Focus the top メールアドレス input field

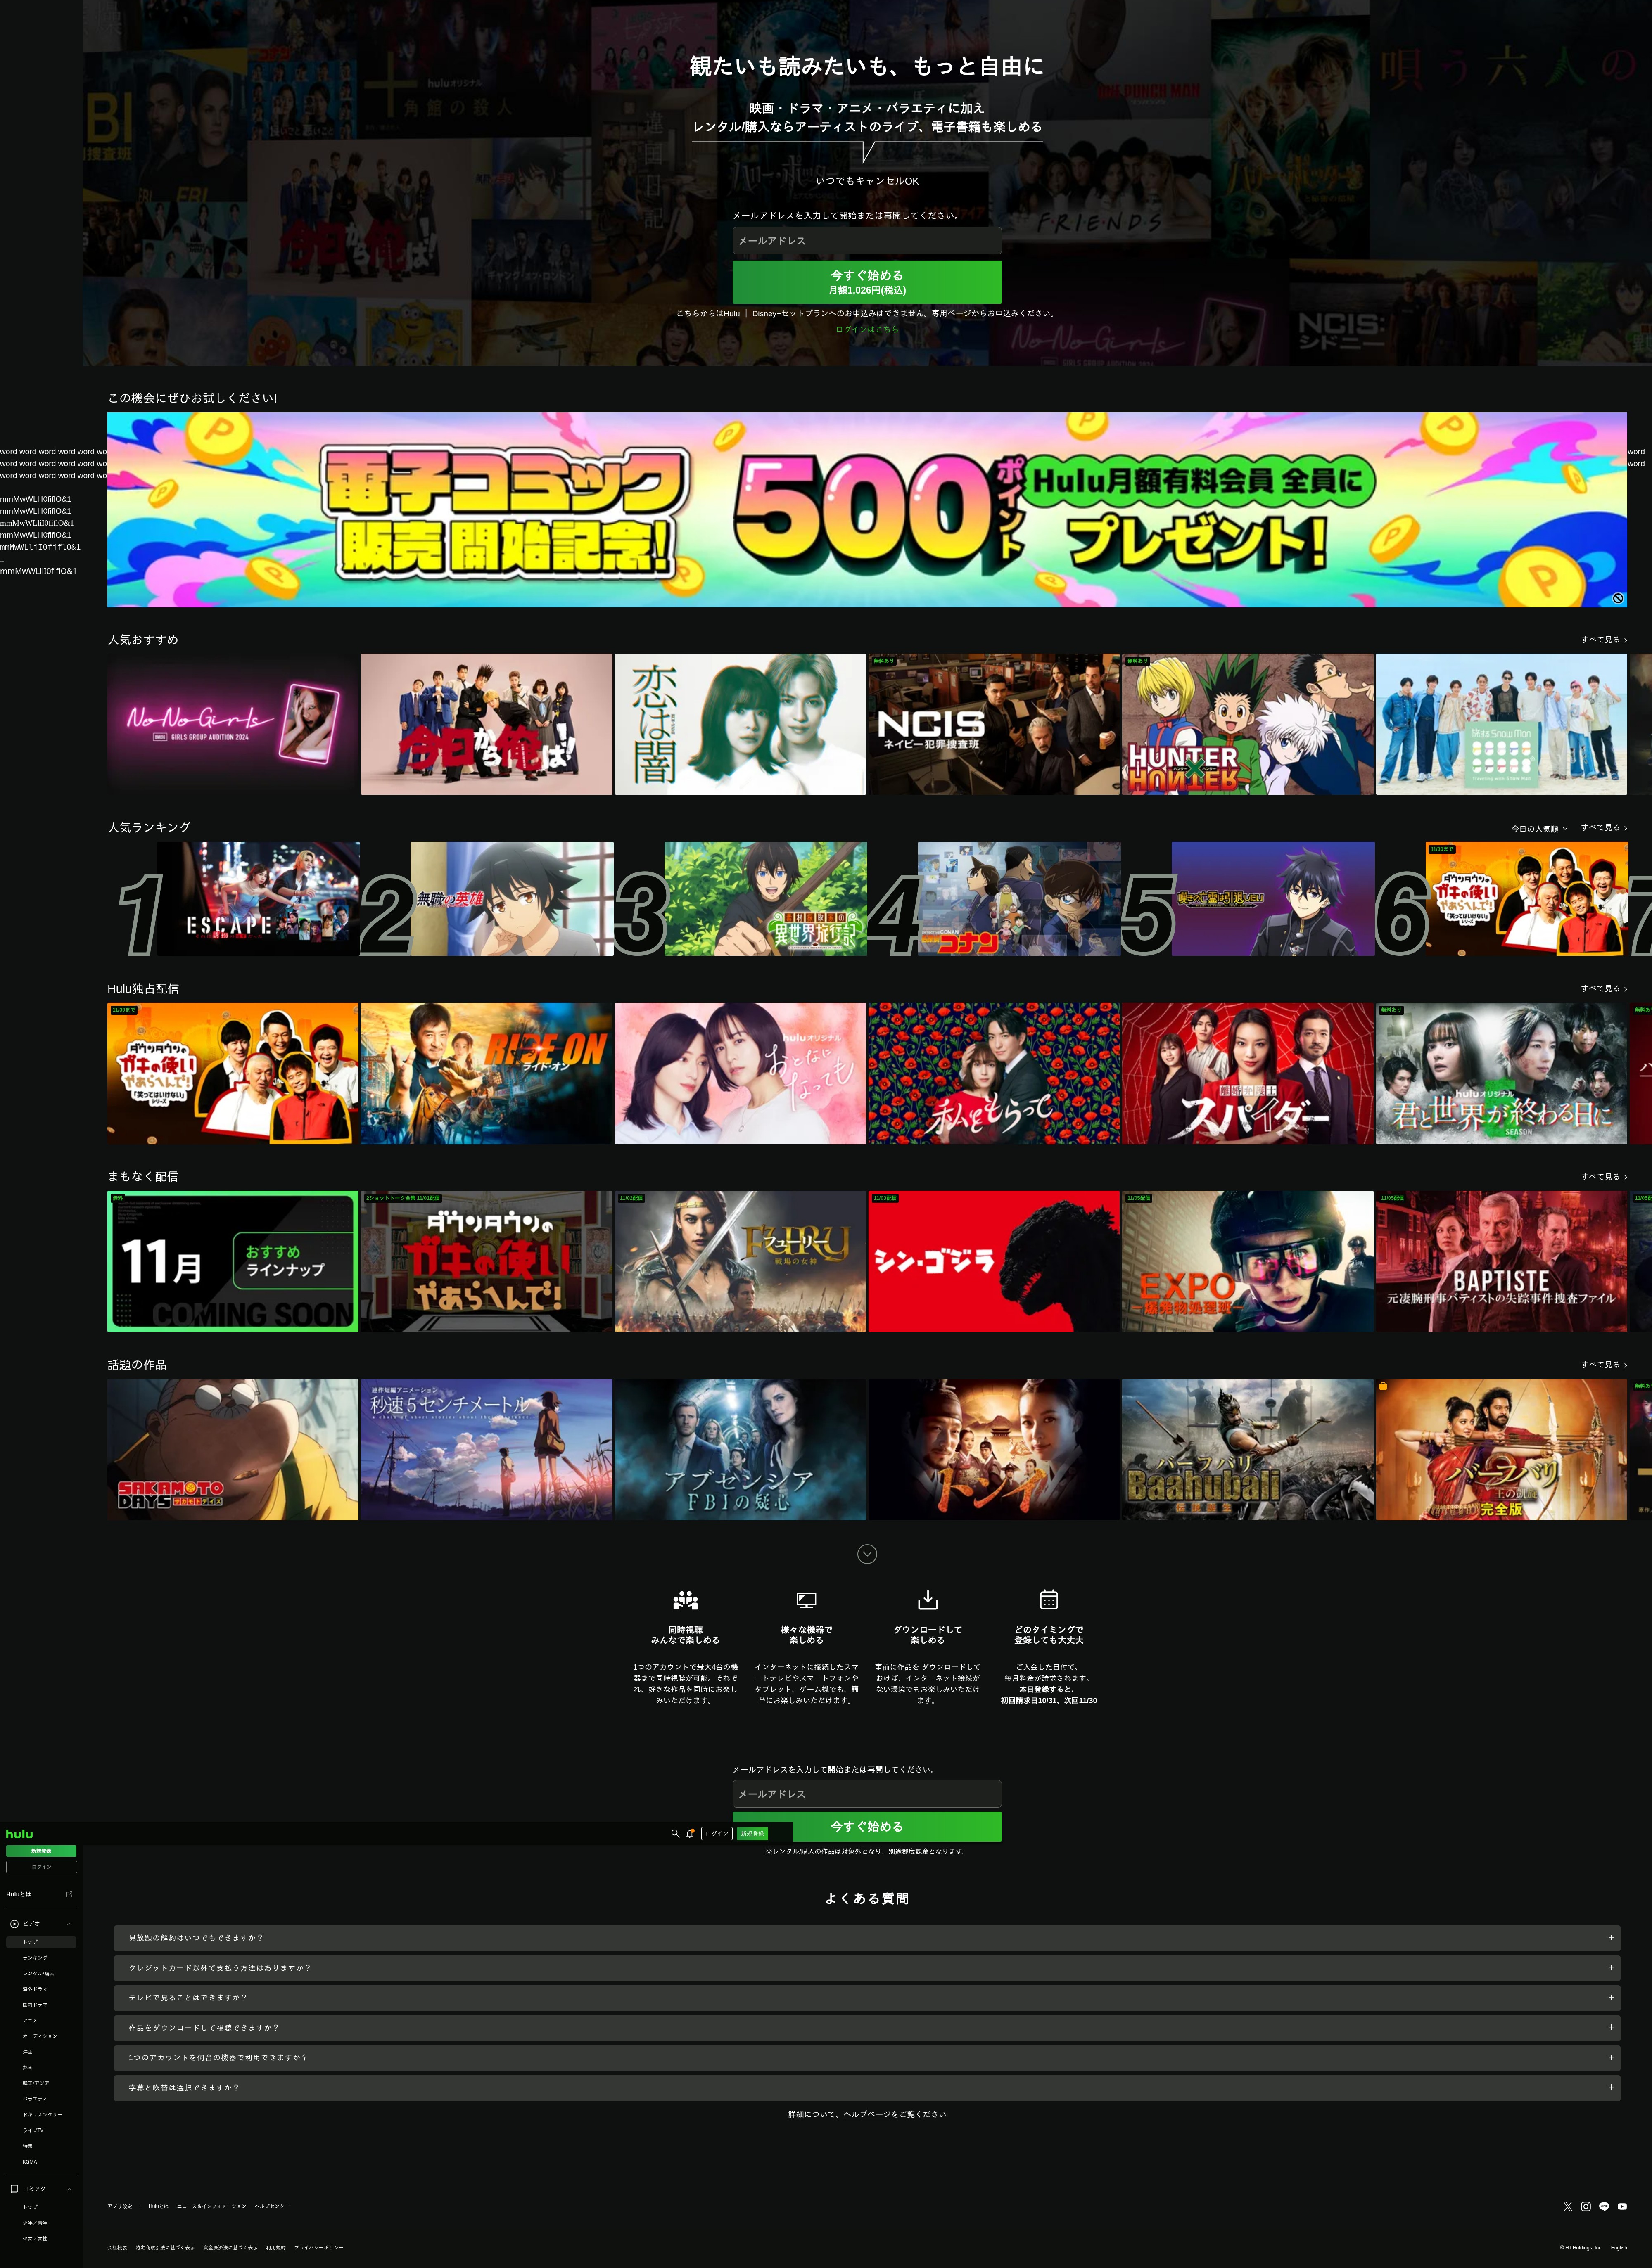click(x=867, y=241)
